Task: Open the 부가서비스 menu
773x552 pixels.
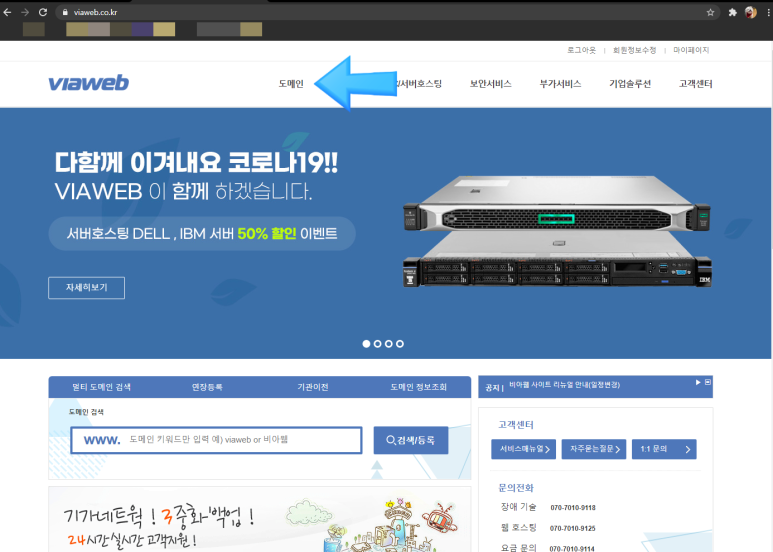Action: pos(560,84)
